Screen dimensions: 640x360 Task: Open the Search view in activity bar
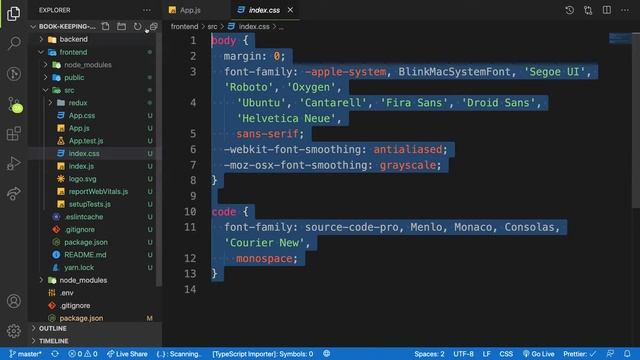click(13, 43)
